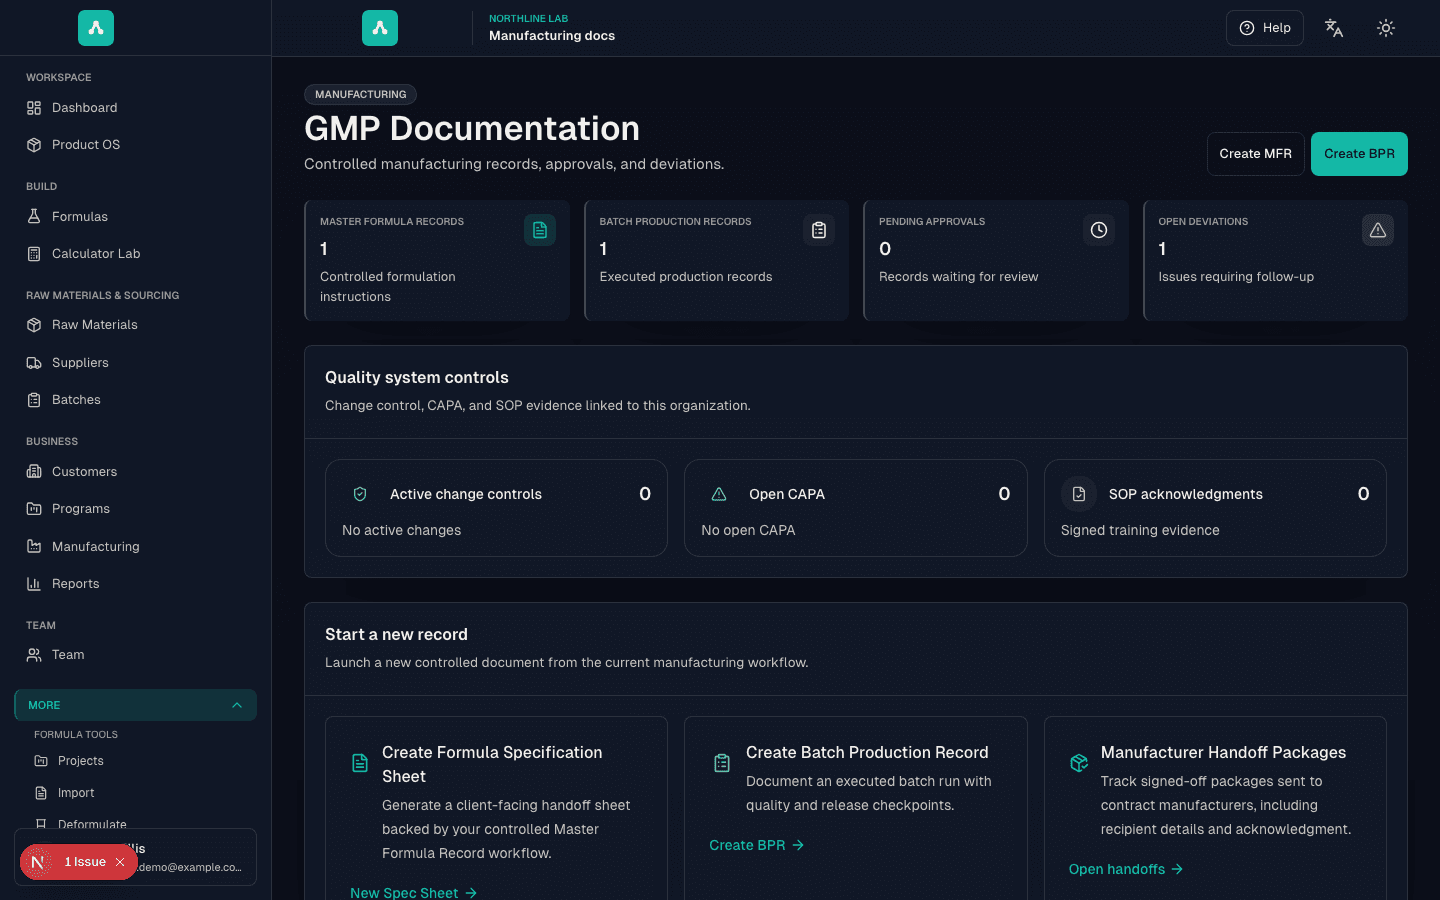Click the Dashboard grid icon

click(x=34, y=108)
